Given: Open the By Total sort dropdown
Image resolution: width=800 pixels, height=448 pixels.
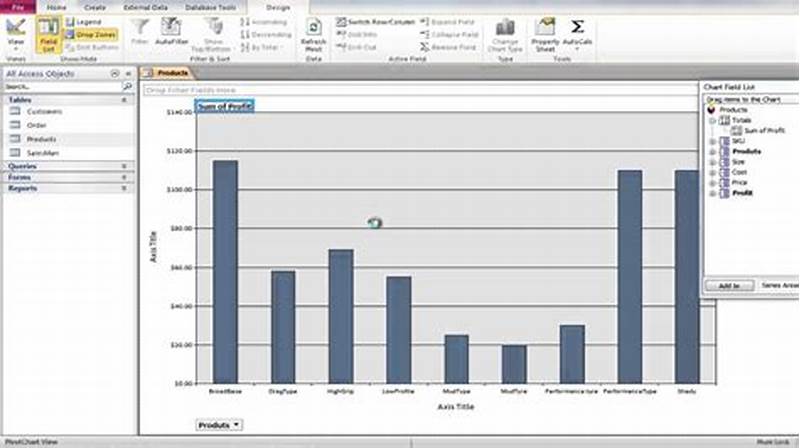Looking at the screenshot, I should 261,47.
